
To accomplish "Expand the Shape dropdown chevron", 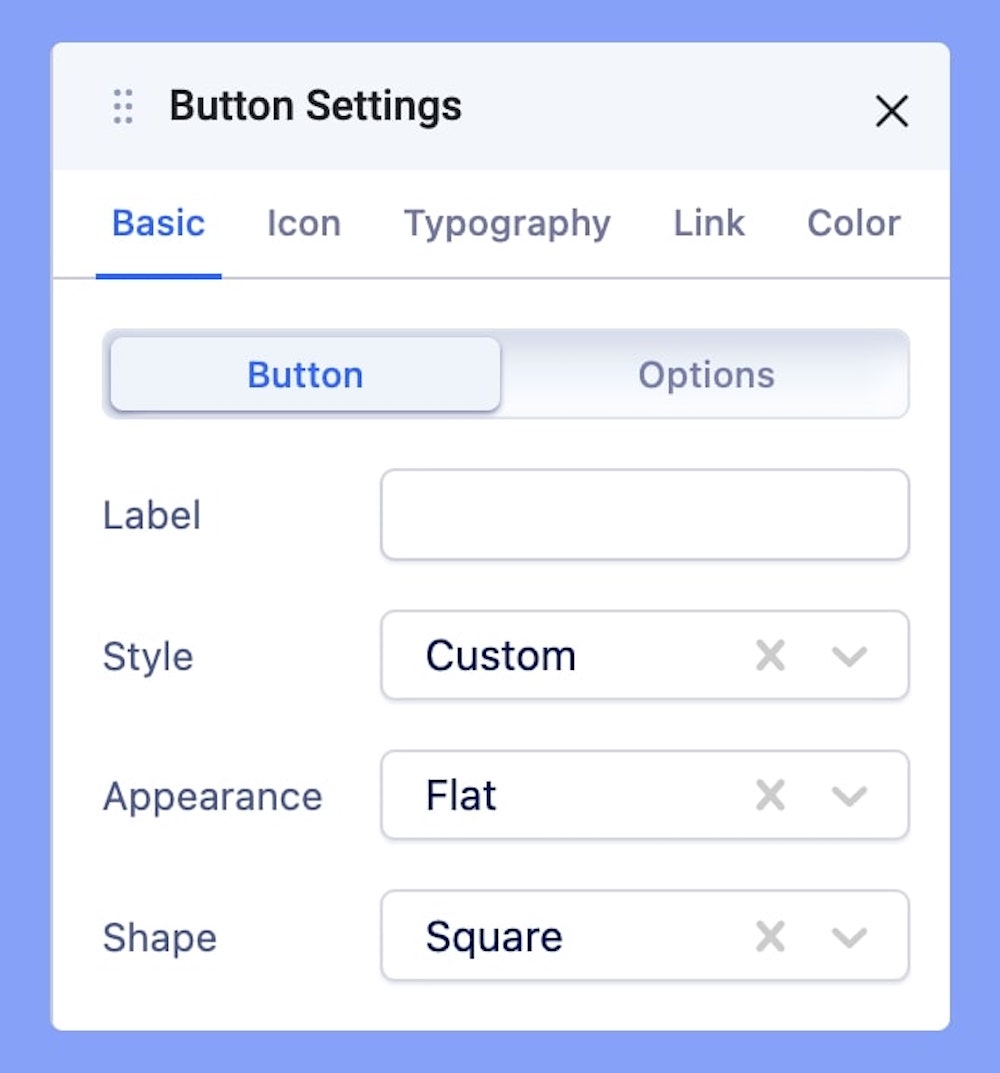I will pos(849,938).
